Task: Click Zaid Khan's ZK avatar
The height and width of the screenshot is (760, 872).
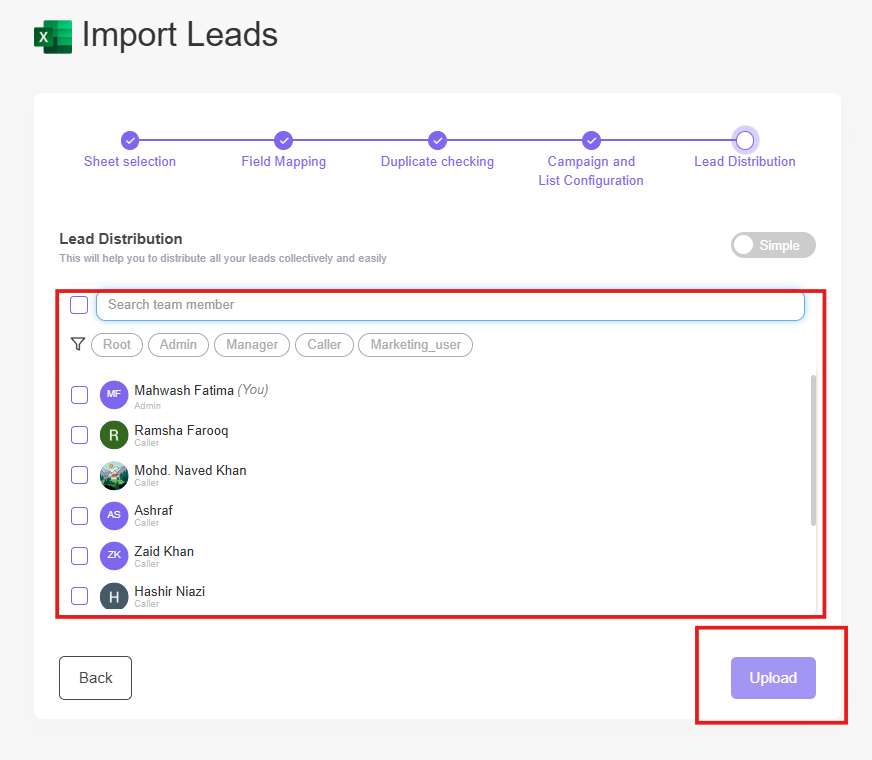Action: coord(113,556)
